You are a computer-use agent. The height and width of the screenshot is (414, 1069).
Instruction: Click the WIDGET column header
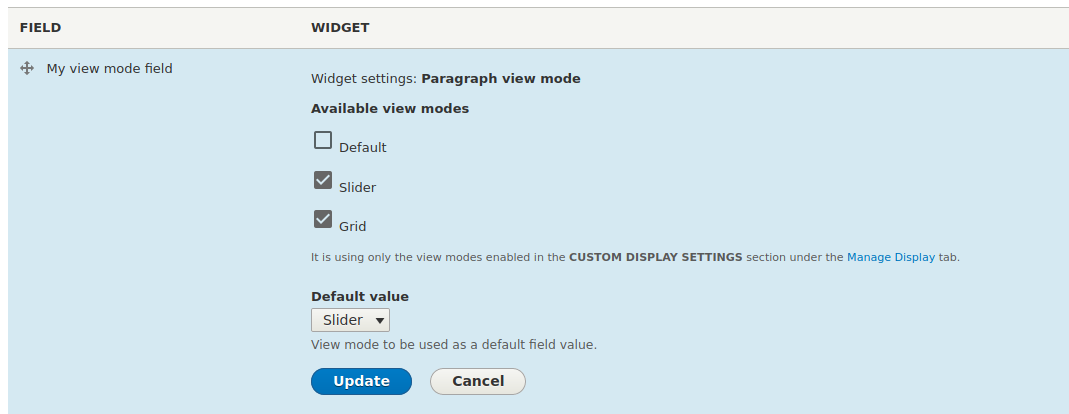(x=340, y=28)
